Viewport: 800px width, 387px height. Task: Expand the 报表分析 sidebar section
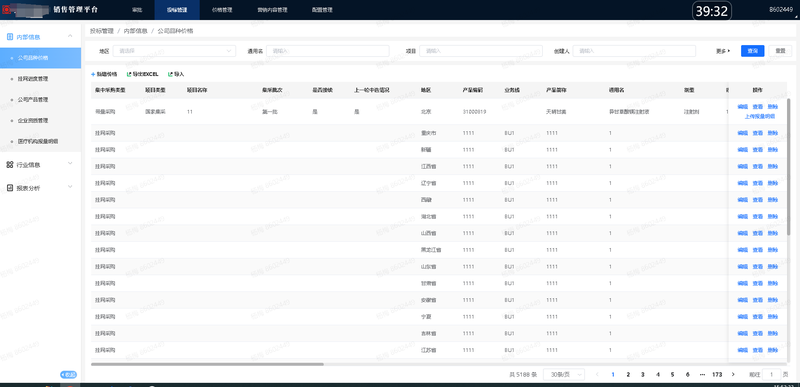pyautogui.click(x=70, y=187)
